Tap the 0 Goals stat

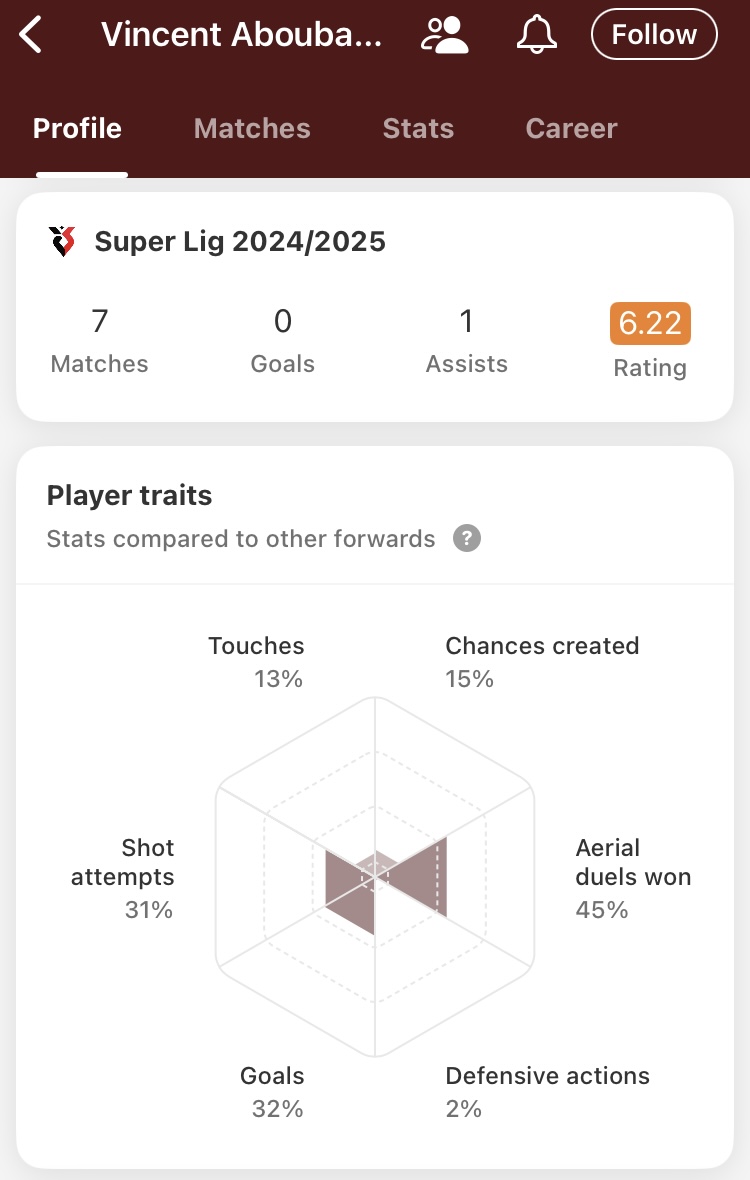[x=282, y=340]
